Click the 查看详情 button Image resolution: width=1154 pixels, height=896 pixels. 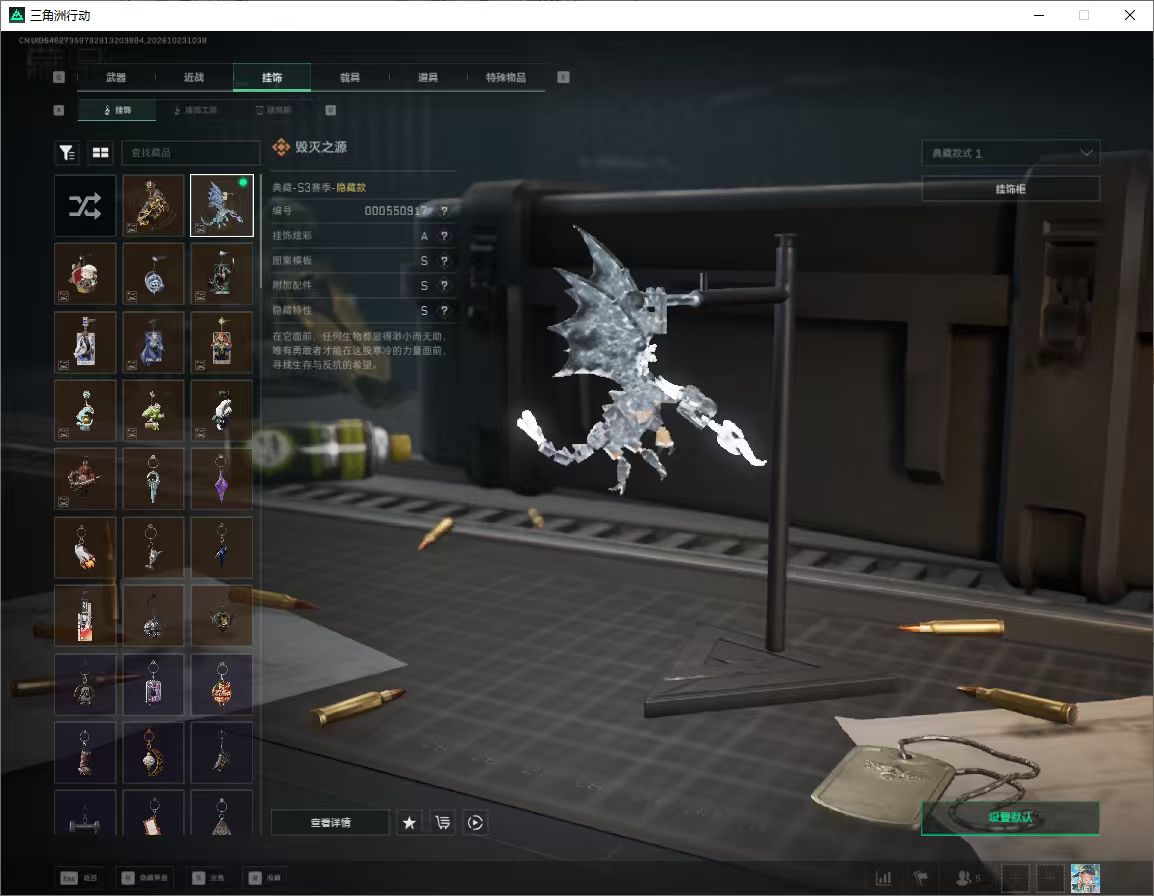(x=330, y=822)
